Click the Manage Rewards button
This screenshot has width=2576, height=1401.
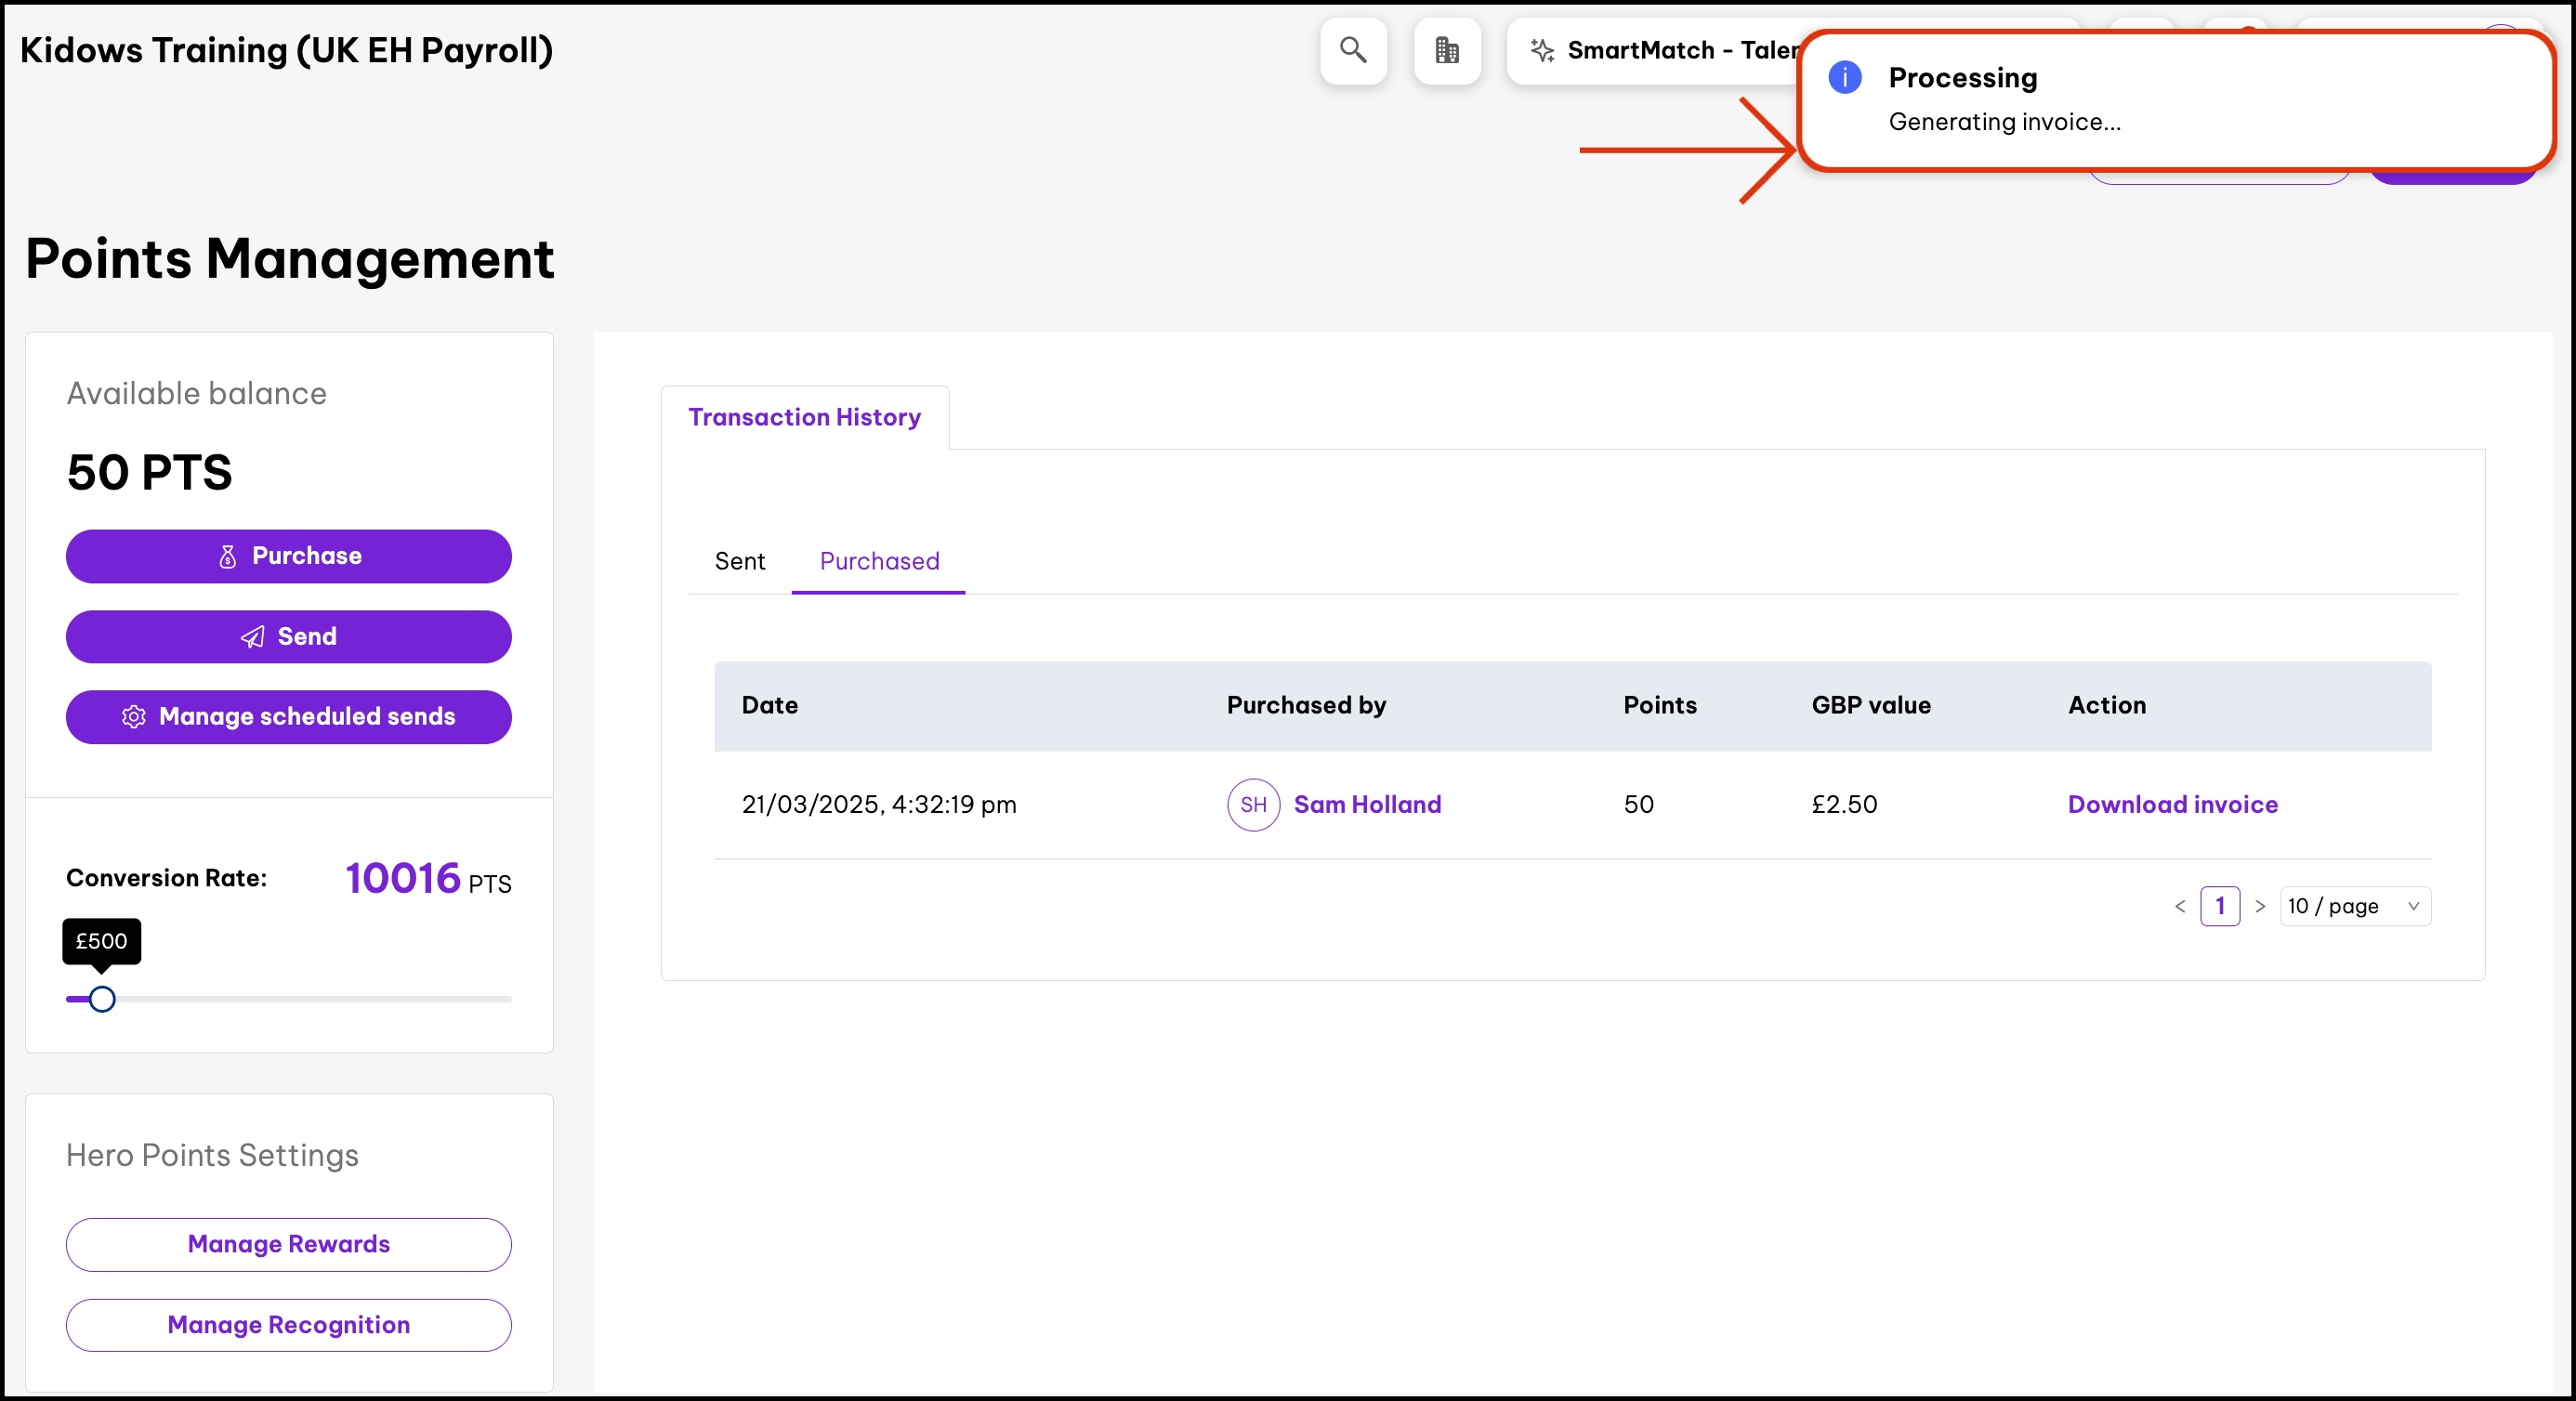coord(288,1244)
